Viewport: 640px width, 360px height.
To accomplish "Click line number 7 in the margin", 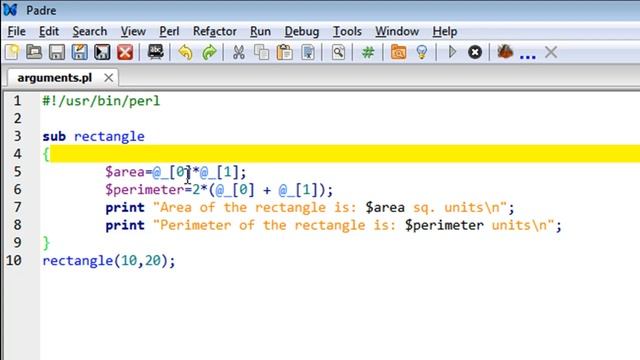I will [x=17, y=207].
